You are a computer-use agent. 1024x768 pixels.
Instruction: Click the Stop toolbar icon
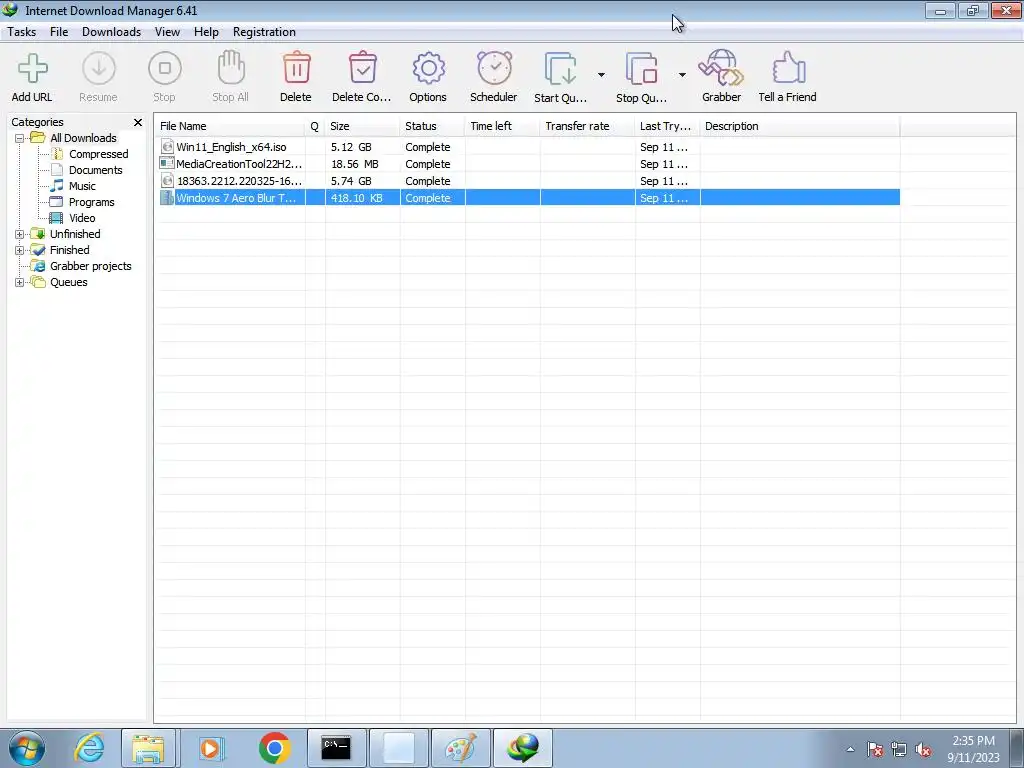(x=165, y=69)
